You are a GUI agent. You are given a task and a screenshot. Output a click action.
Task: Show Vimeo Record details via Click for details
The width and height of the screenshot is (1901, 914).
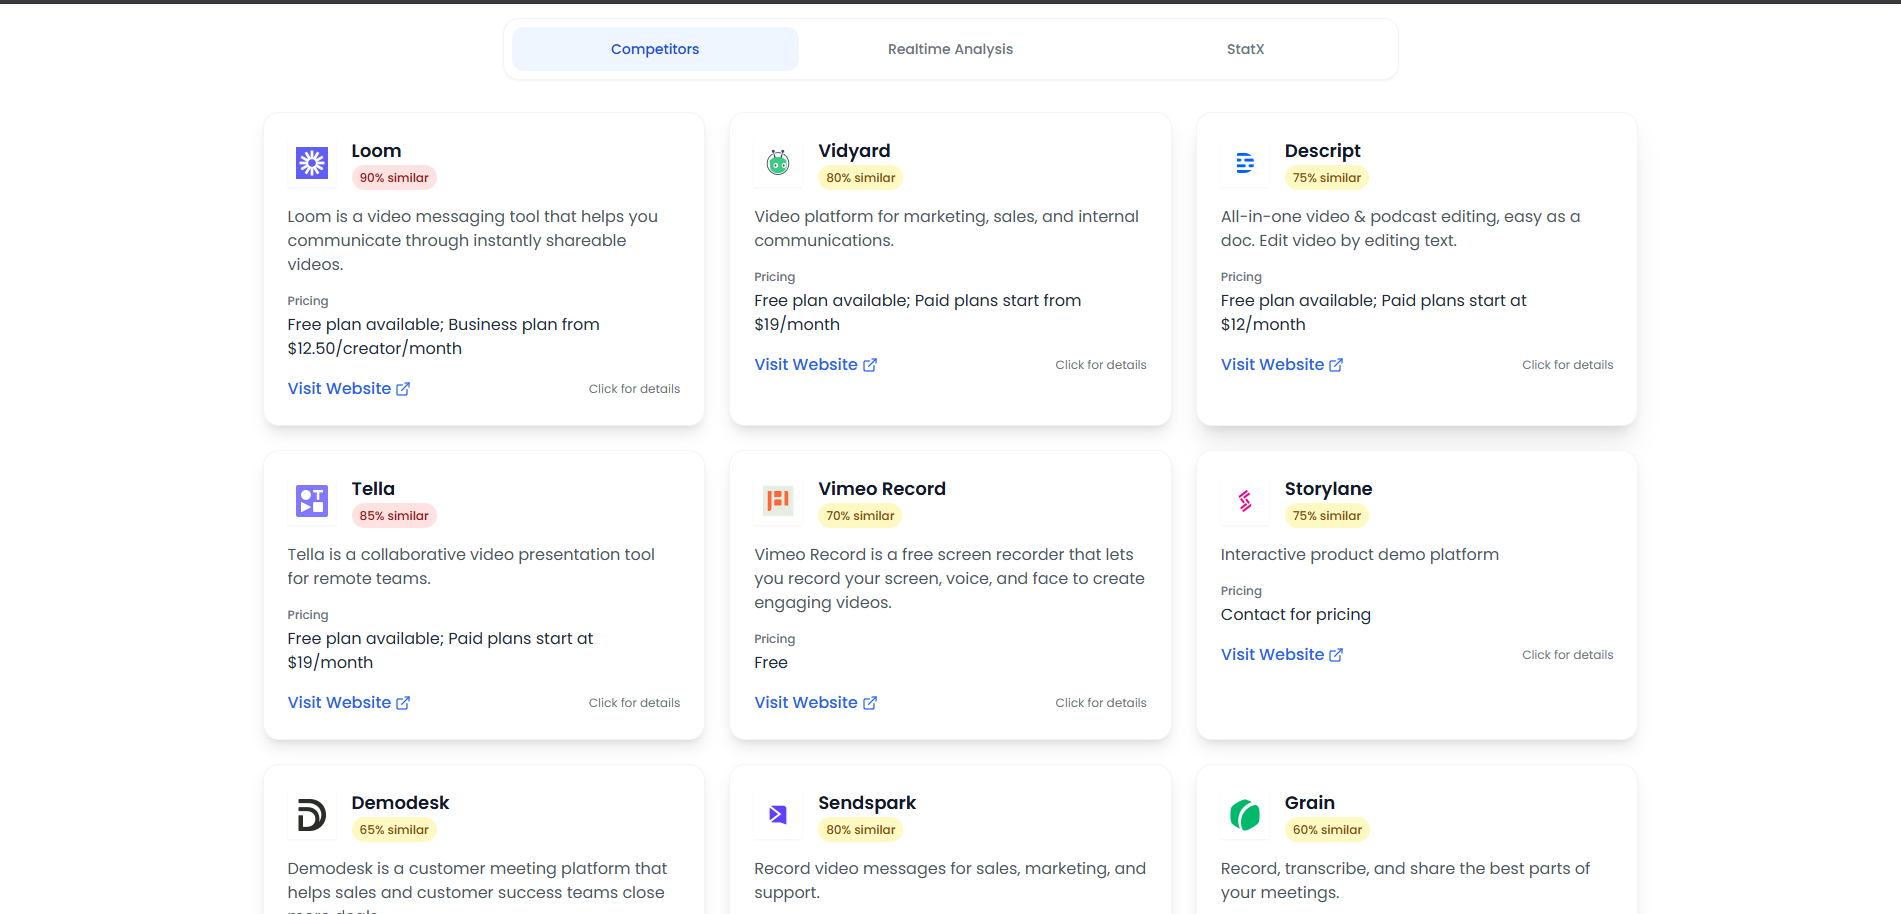click(1100, 703)
